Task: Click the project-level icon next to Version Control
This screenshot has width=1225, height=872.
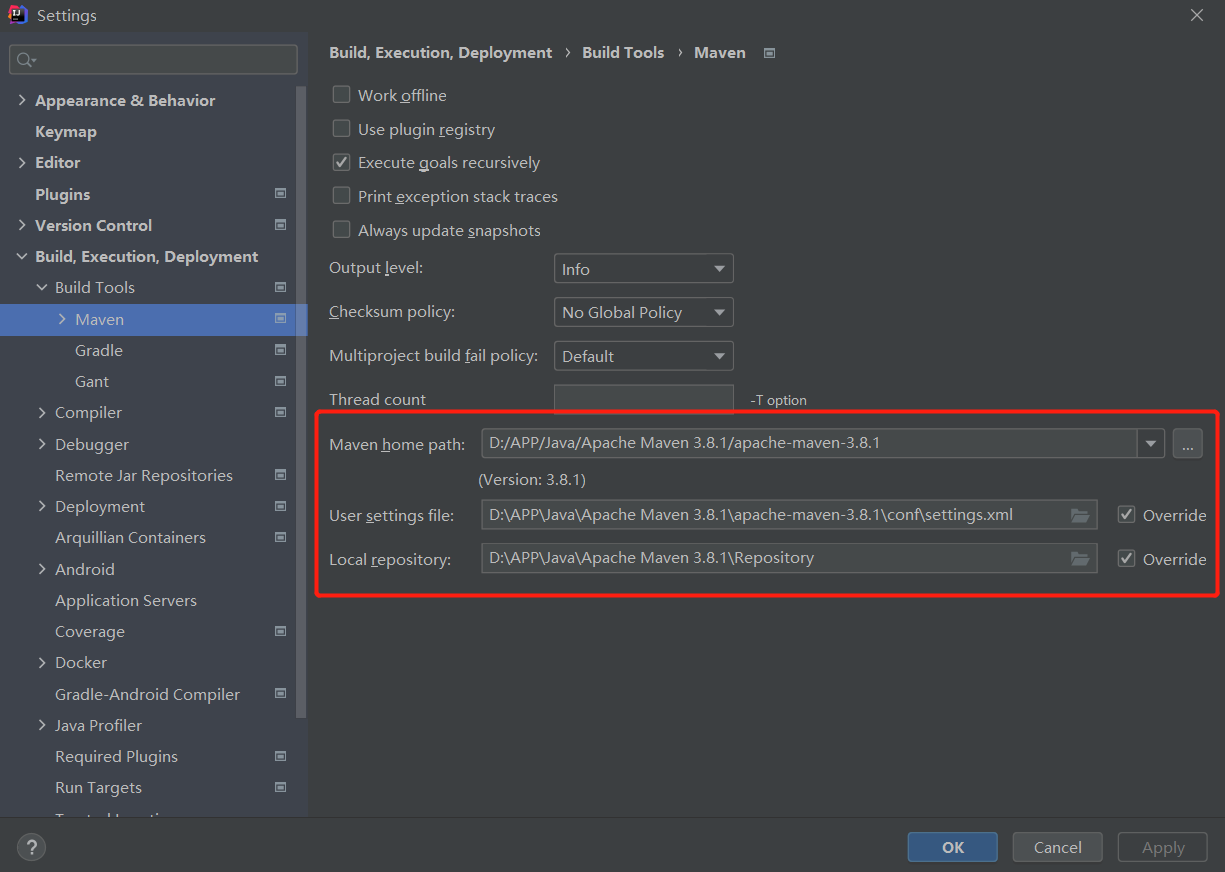Action: (280, 225)
